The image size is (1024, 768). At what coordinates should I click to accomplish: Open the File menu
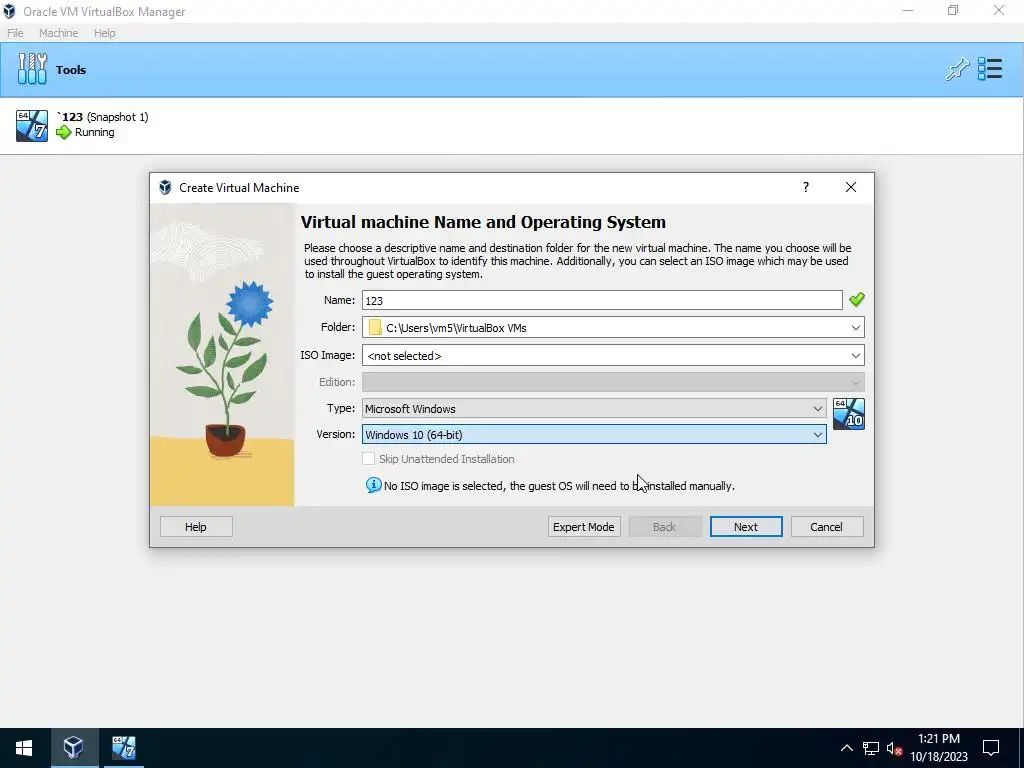(15, 33)
